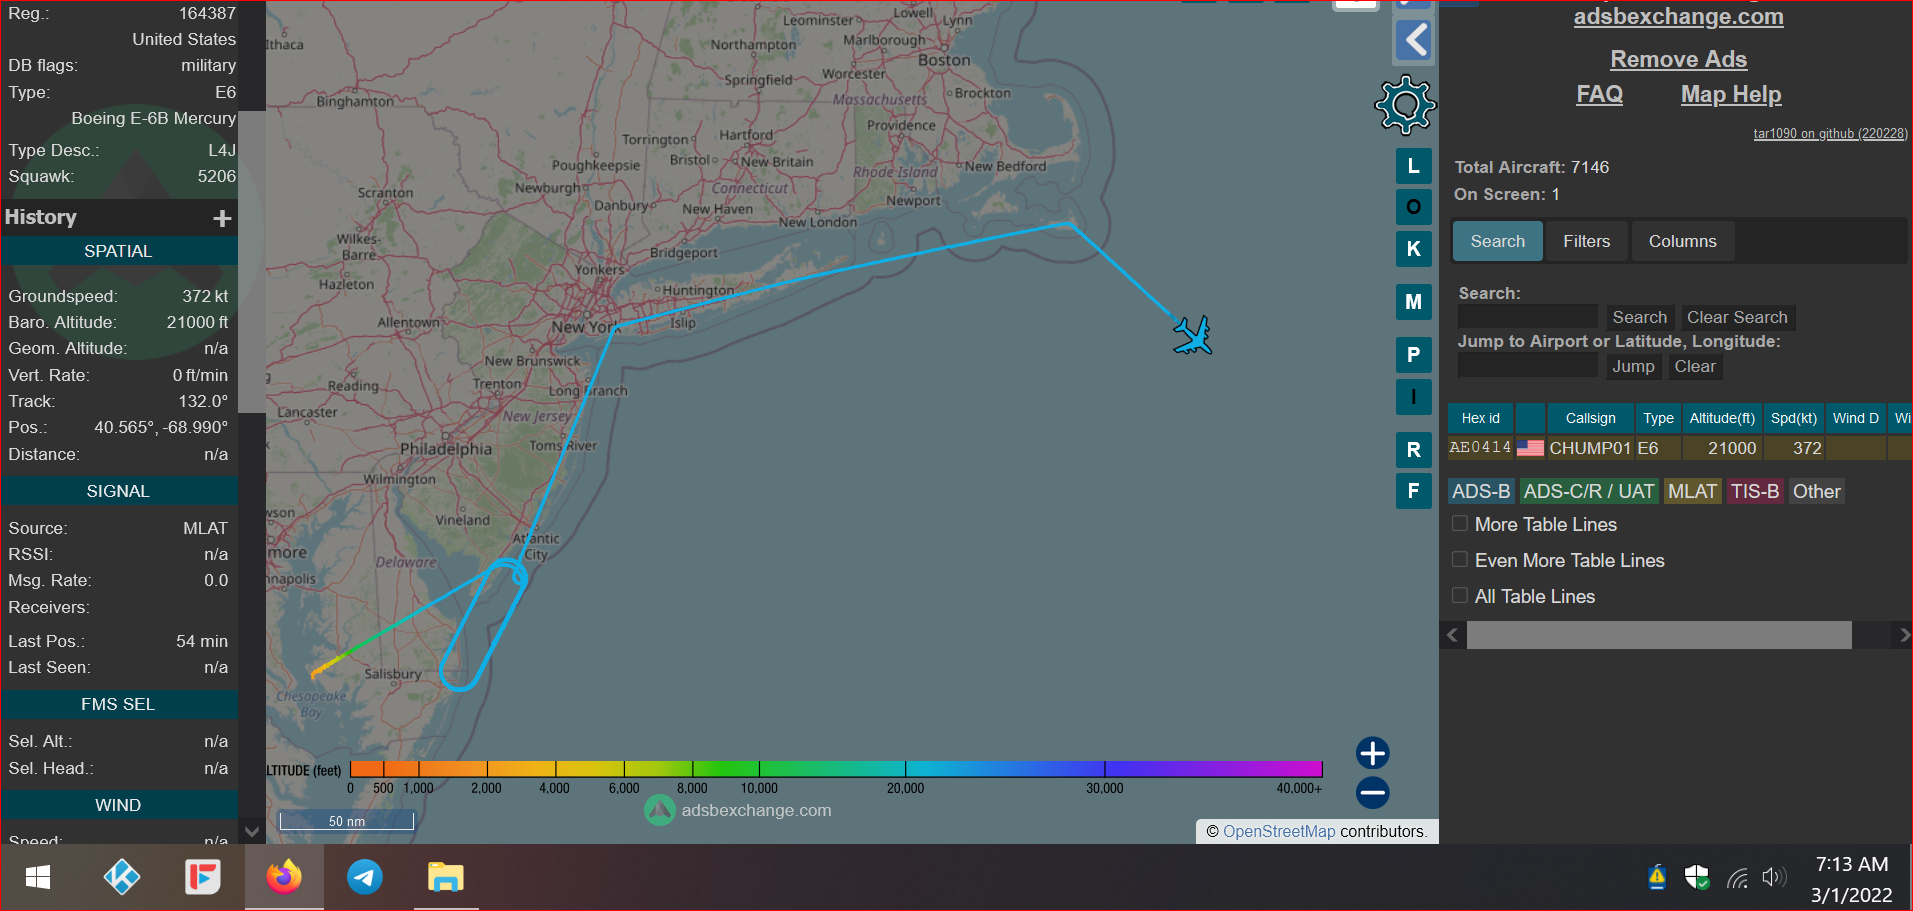Open the Windows Start menu
This screenshot has width=1913, height=911.
[38, 877]
